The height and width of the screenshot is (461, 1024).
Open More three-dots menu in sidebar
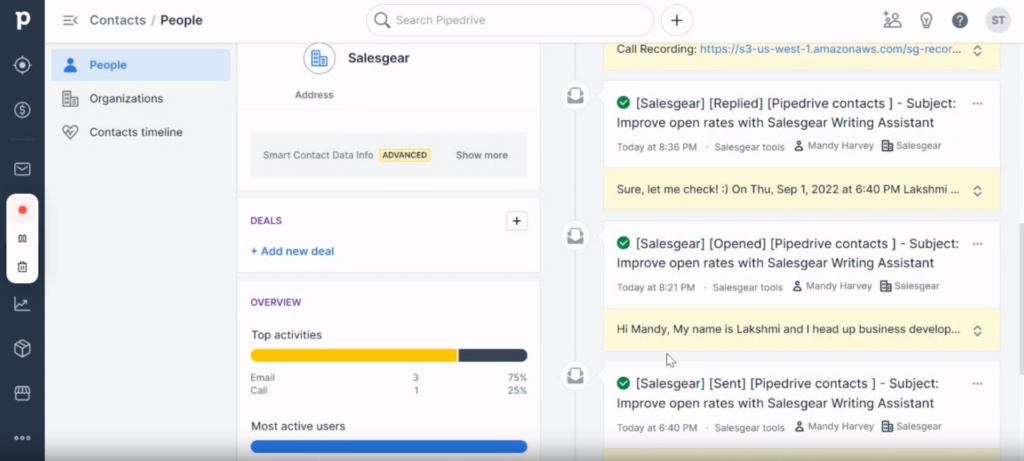pos(22,438)
